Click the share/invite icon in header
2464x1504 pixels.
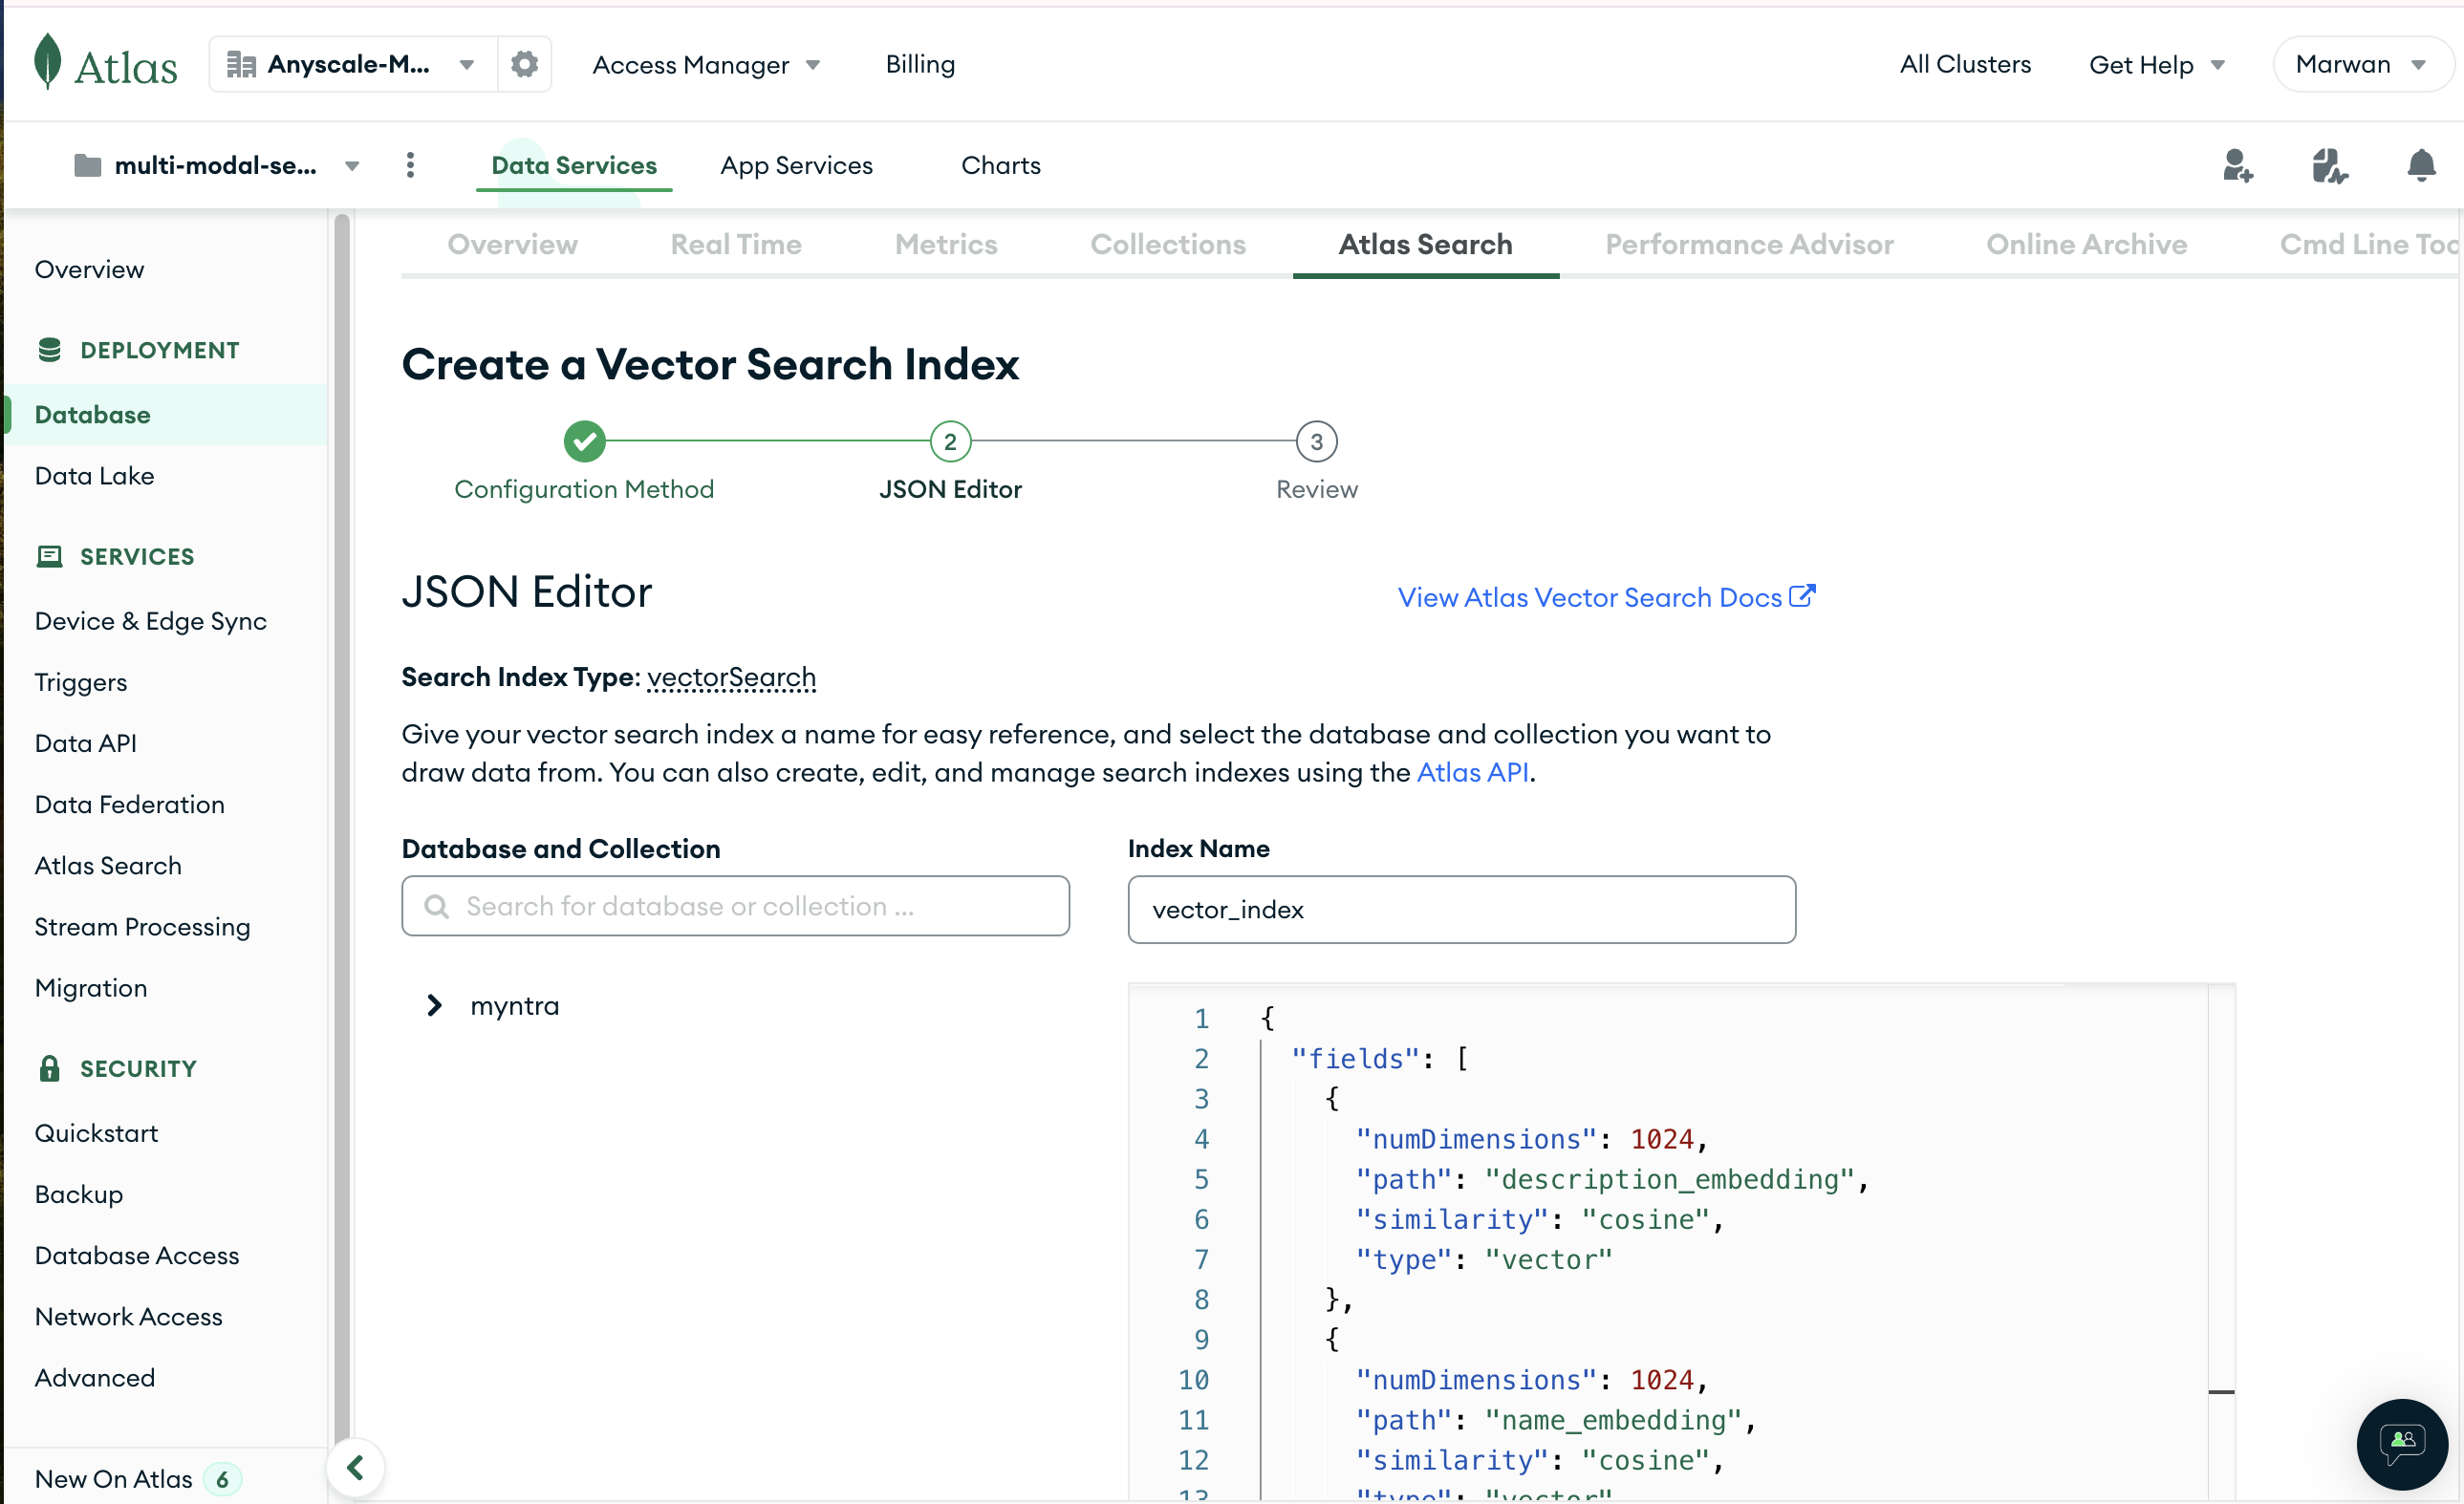[x=2238, y=165]
